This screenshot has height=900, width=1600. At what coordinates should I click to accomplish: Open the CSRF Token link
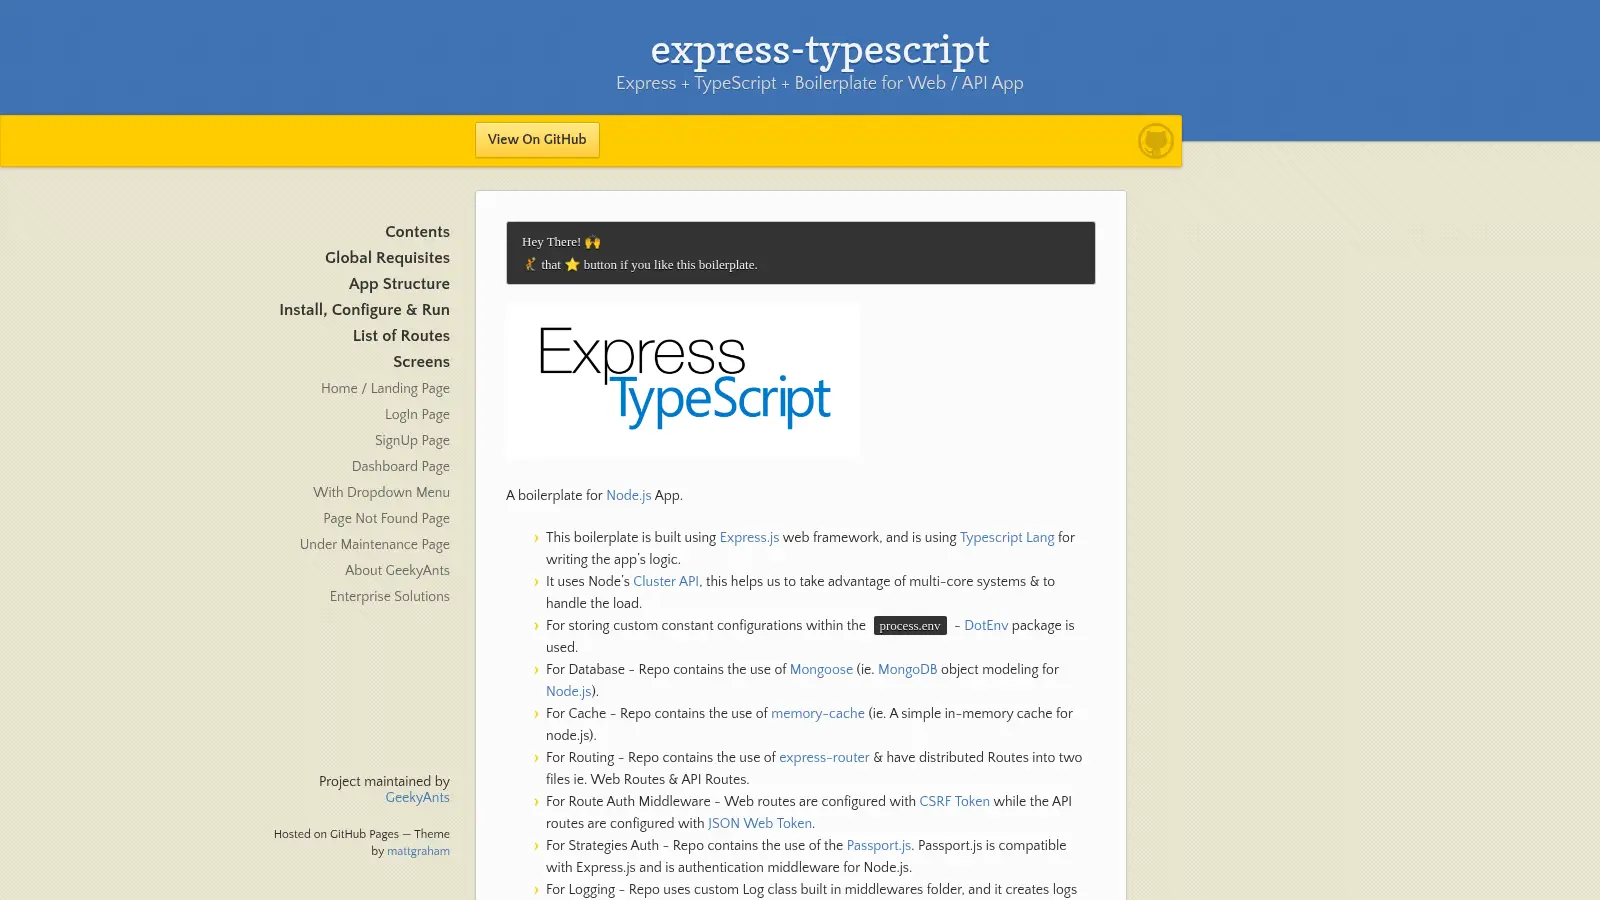(954, 802)
